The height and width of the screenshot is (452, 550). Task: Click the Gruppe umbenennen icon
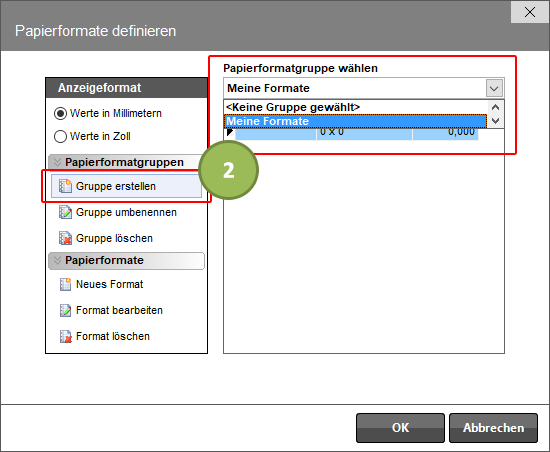point(65,212)
